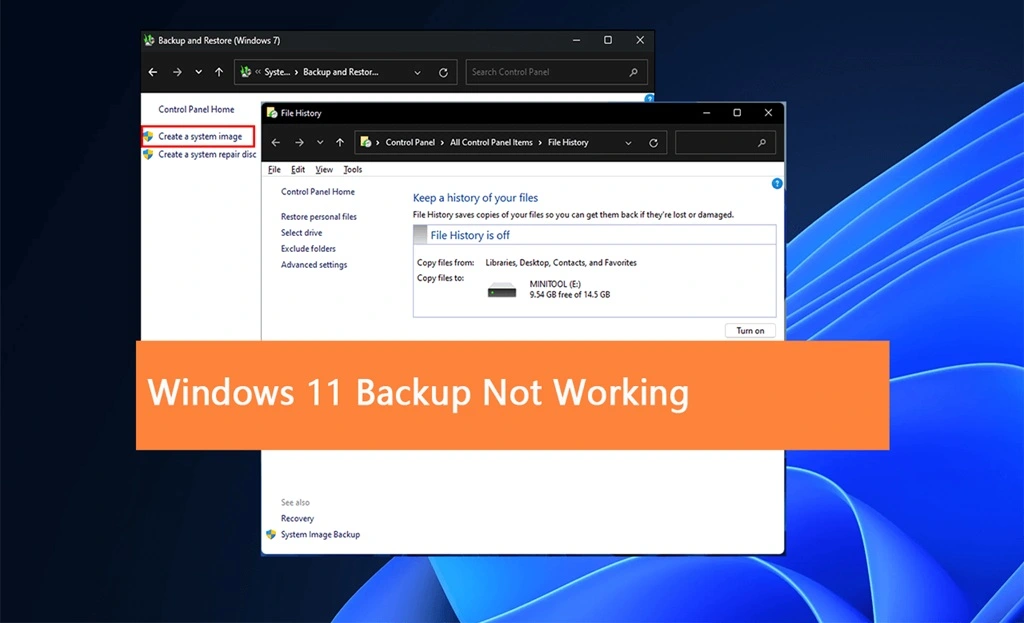Viewport: 1024px width, 623px height.
Task: Turn on File History
Action: 750,330
